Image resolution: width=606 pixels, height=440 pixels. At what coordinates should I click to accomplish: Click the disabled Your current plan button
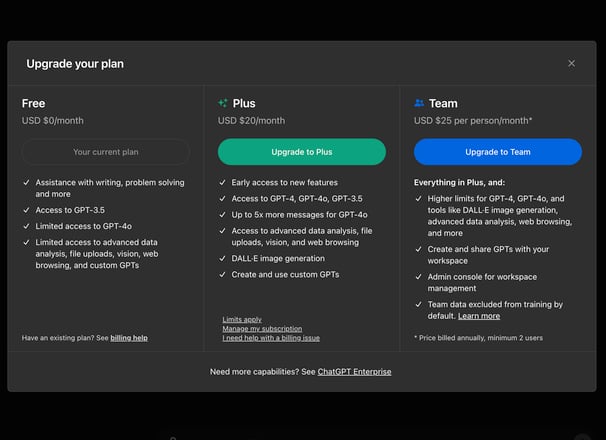click(106, 152)
